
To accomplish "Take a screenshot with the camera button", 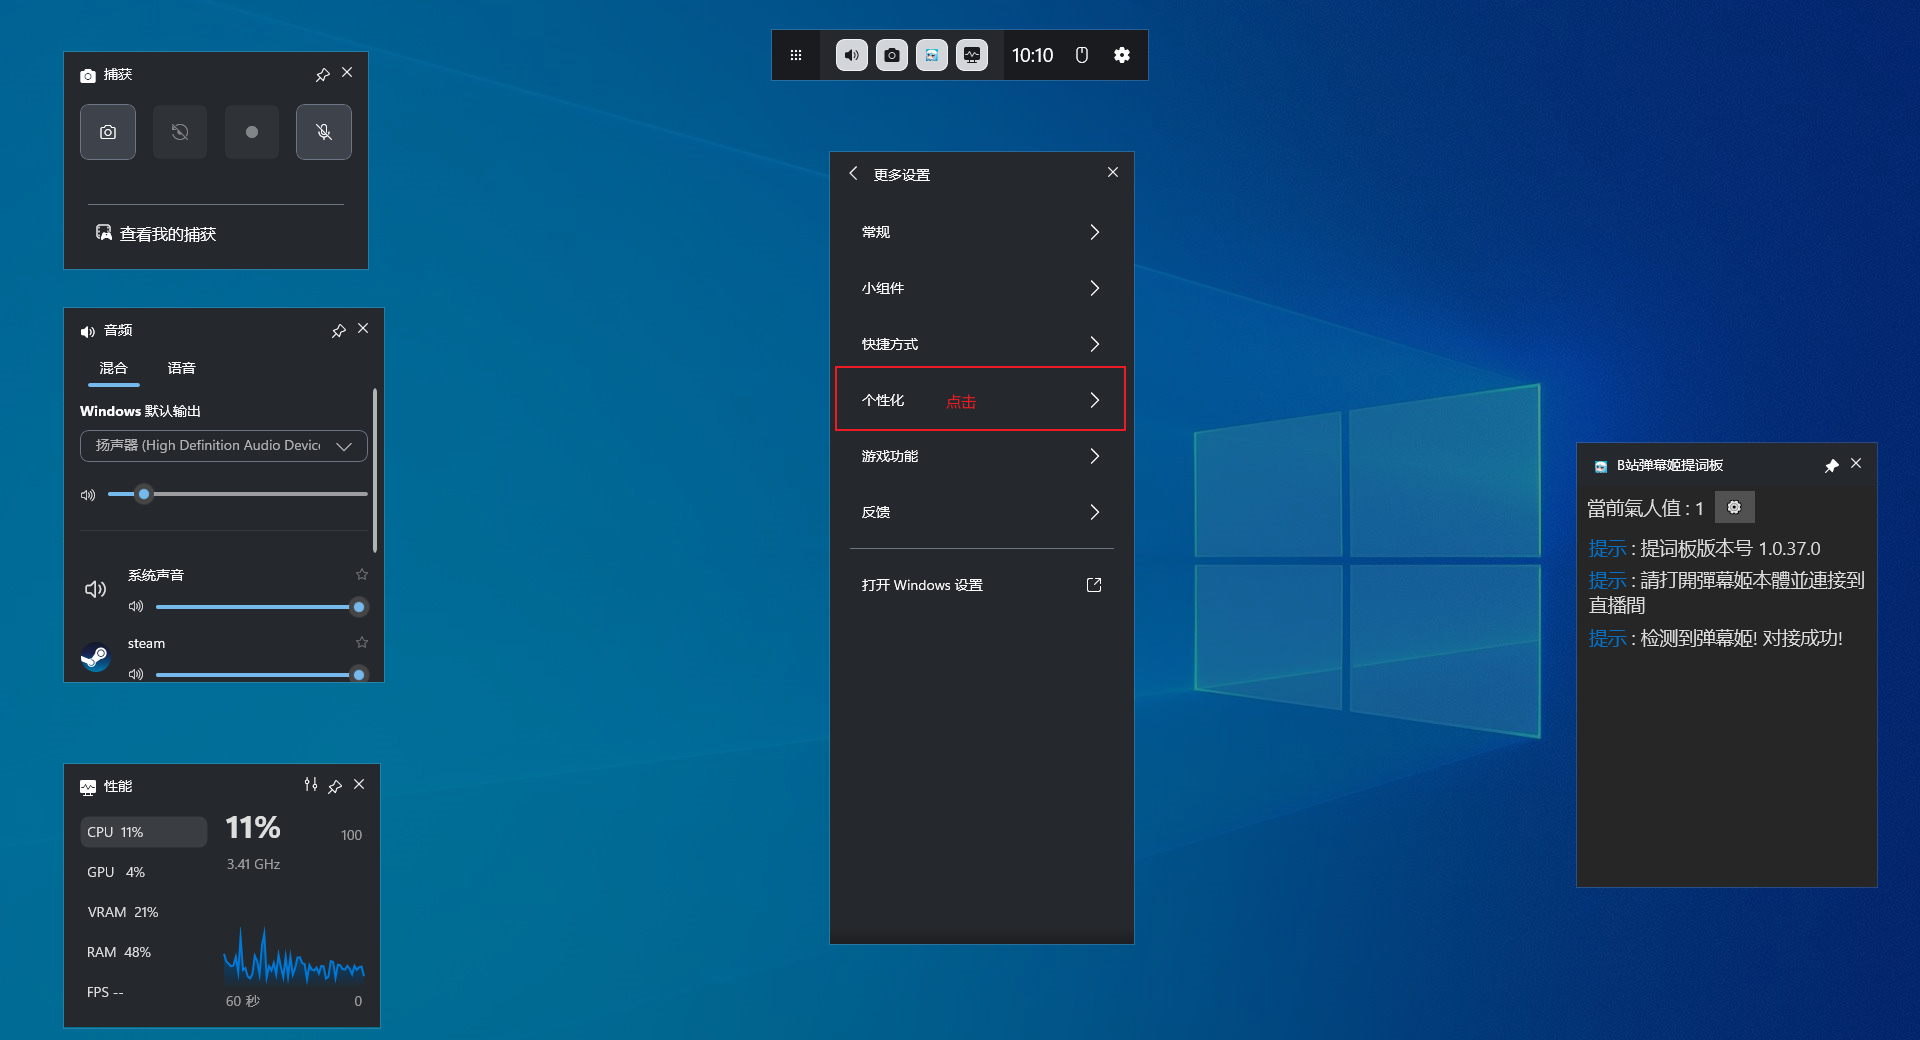I will pyautogui.click(x=108, y=132).
